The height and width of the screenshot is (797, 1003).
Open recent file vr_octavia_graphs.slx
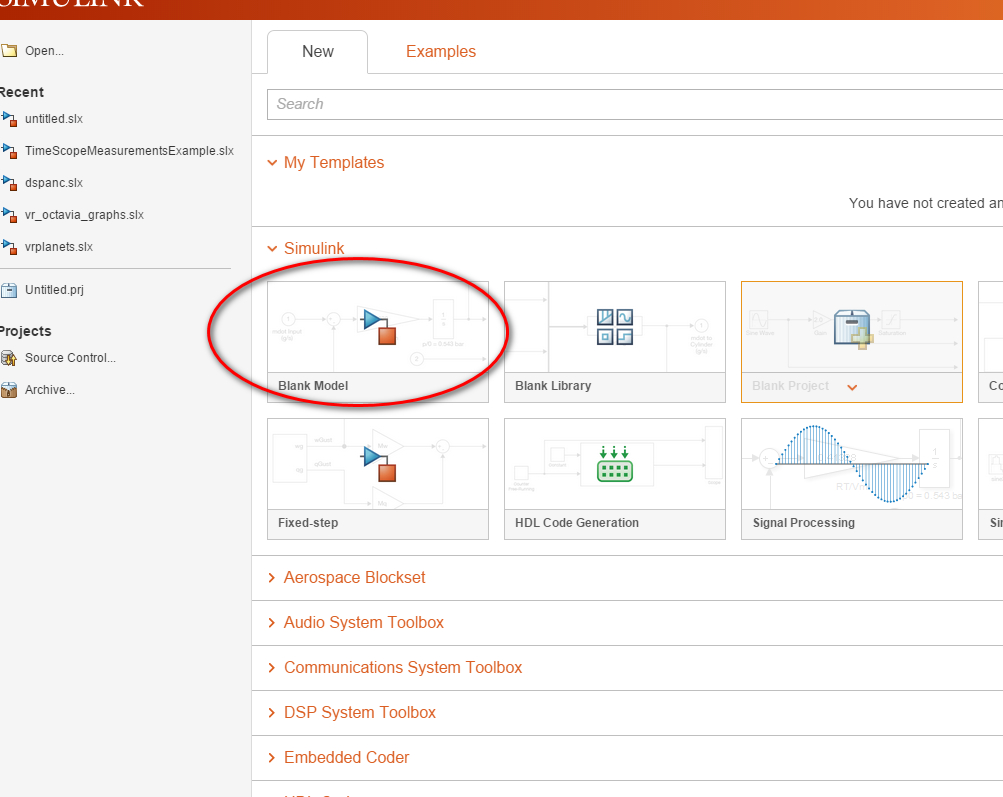[x=84, y=215]
